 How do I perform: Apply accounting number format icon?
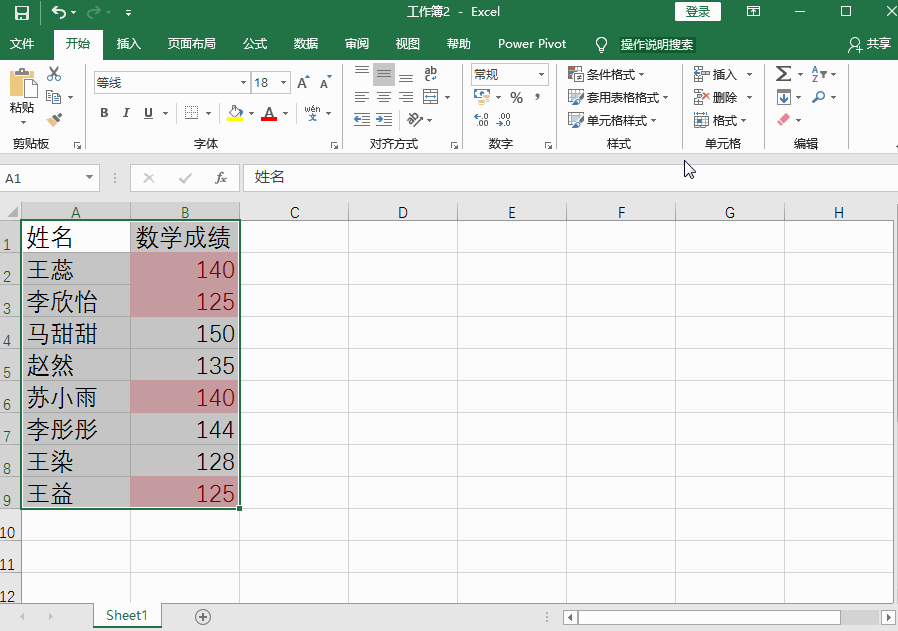pos(482,97)
